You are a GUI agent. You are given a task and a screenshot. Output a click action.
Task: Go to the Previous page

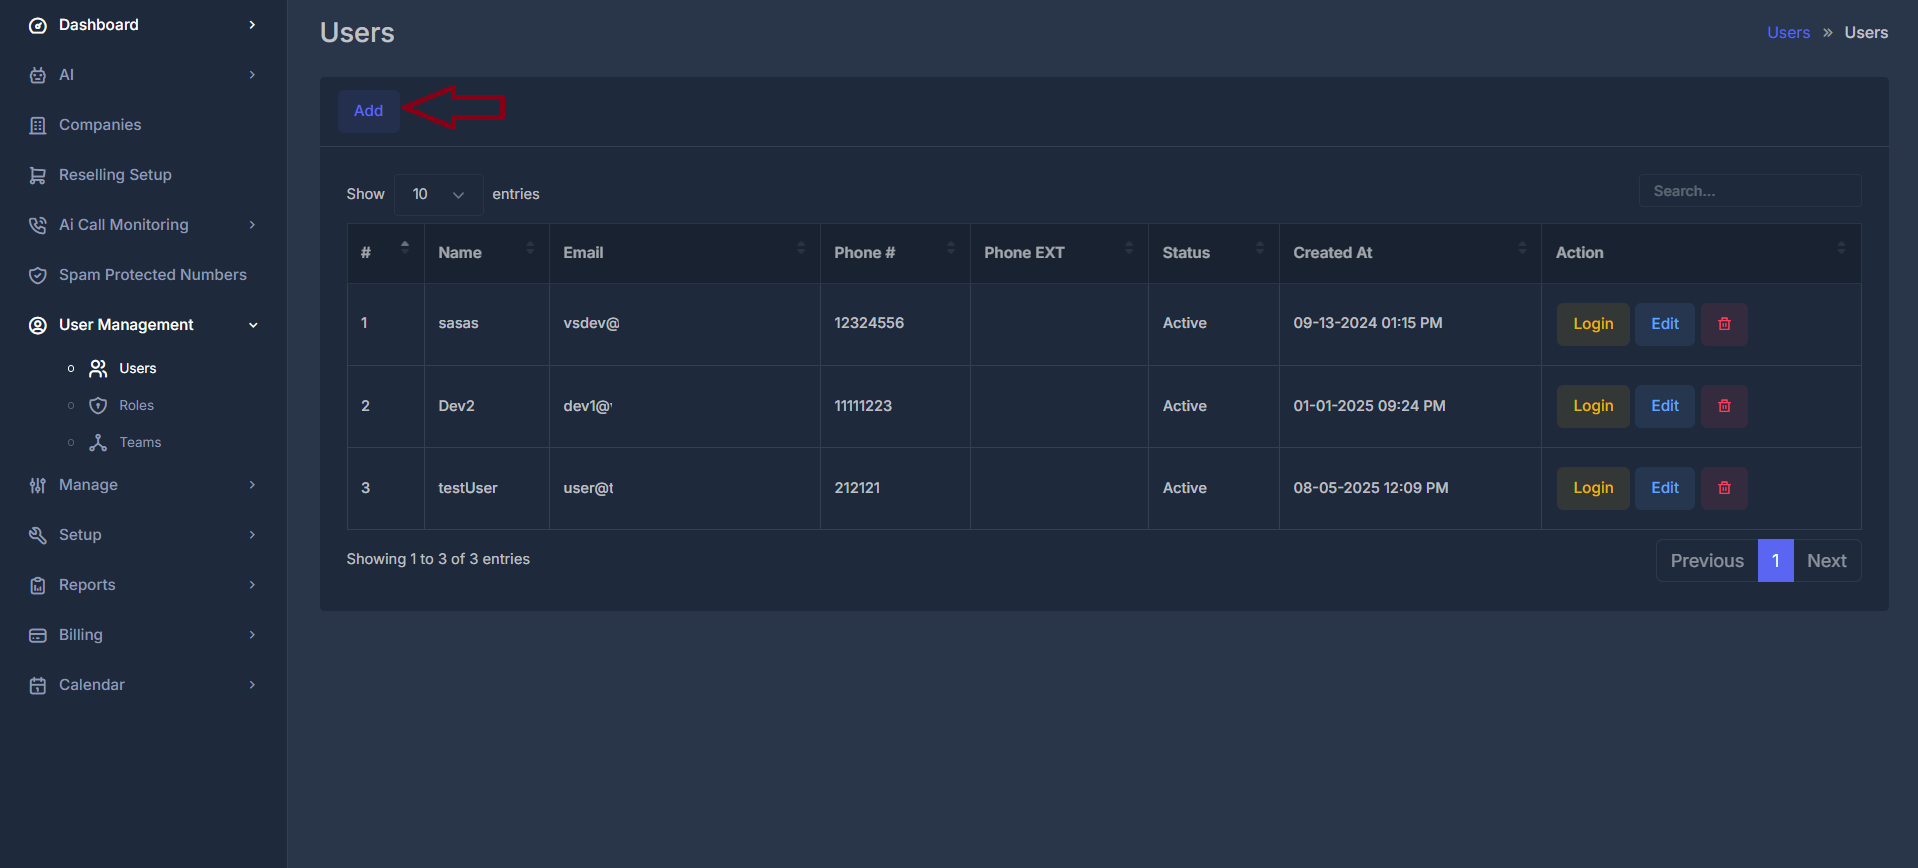point(1707,561)
